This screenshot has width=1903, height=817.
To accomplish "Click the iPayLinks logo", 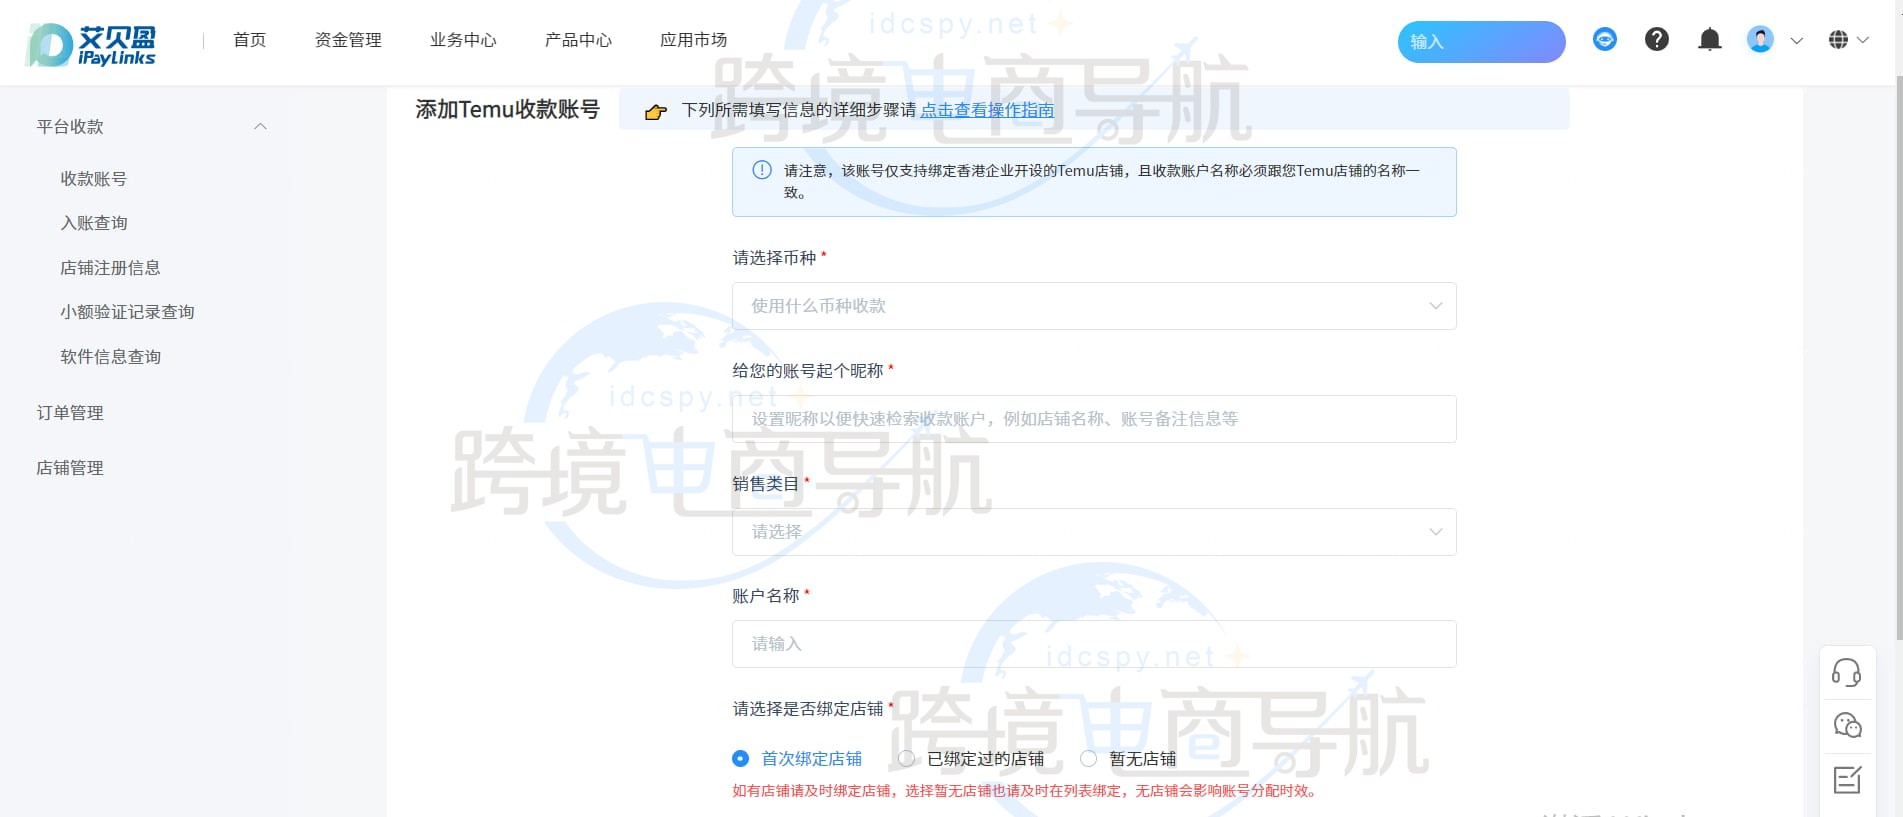I will pos(91,45).
